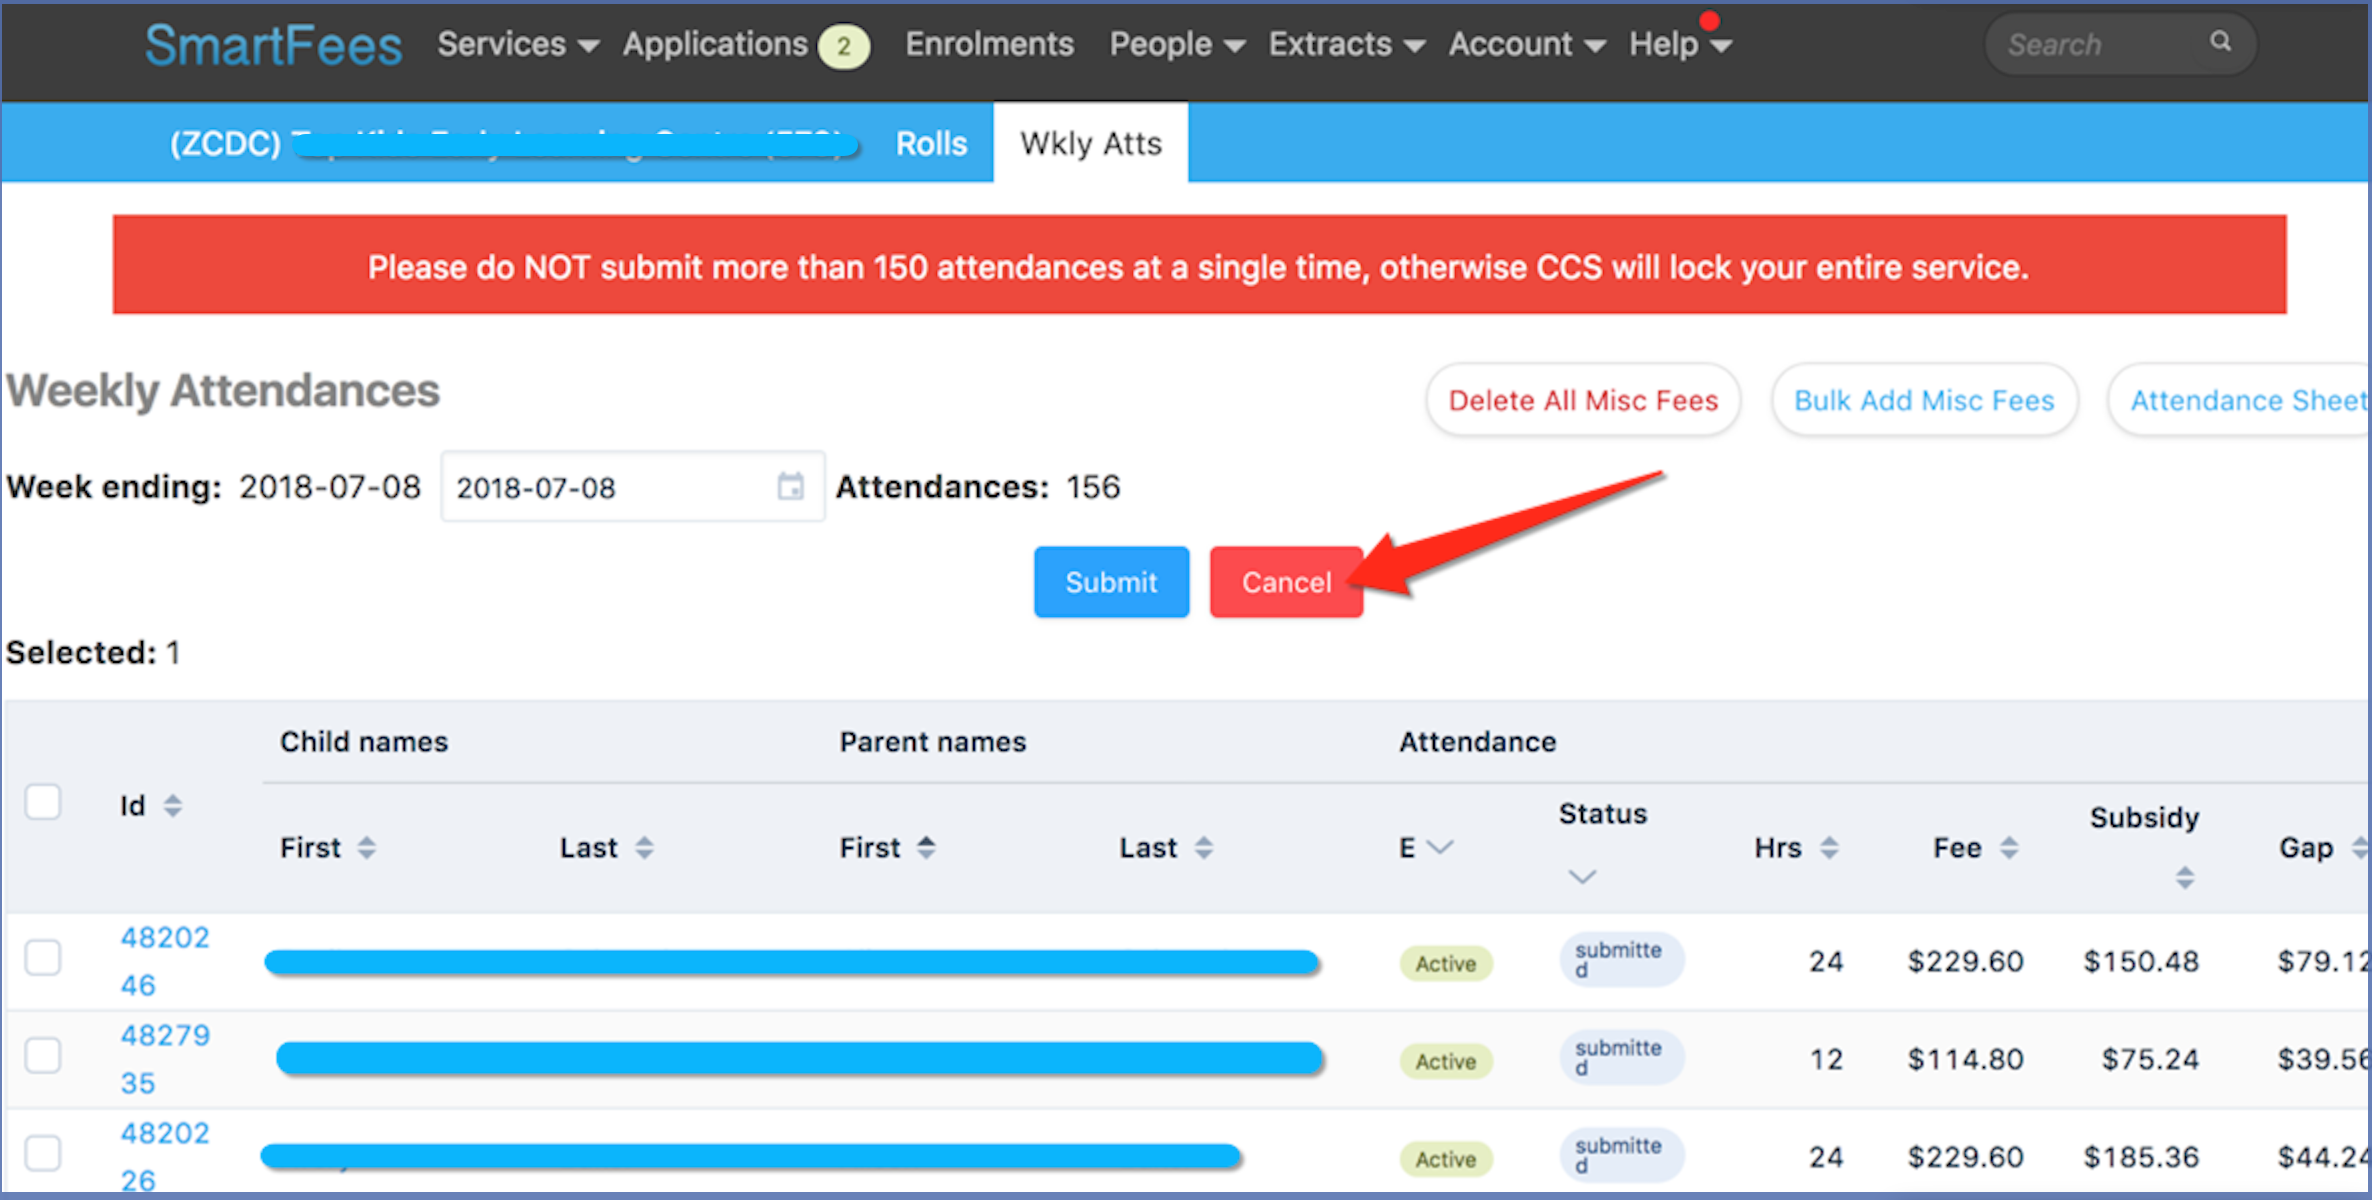
Task: Click the week ending date field
Action: (633, 487)
